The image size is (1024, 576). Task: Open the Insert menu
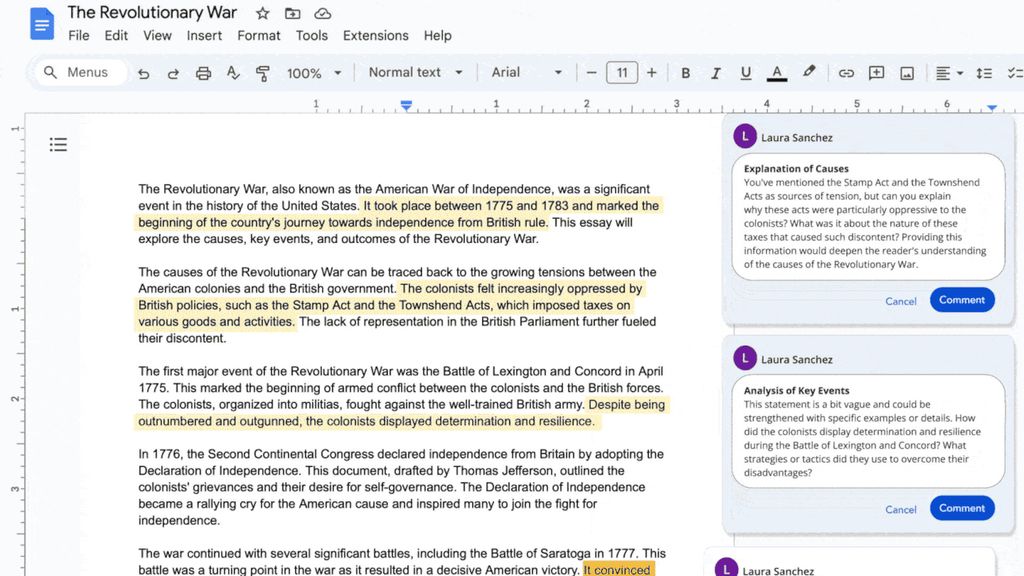(x=204, y=35)
